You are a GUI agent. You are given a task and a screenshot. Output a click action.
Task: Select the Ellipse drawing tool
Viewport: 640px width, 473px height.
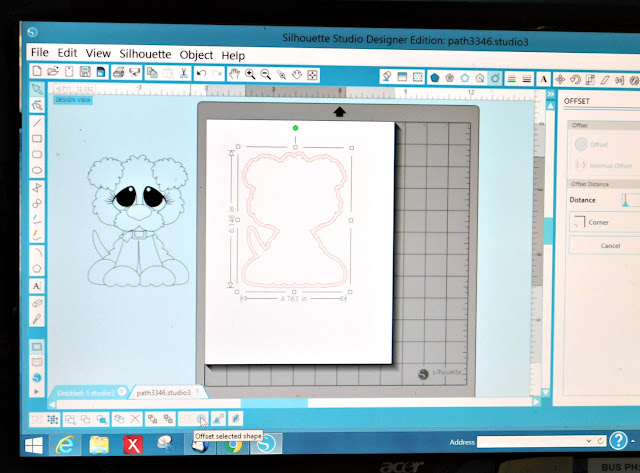pos(37,171)
